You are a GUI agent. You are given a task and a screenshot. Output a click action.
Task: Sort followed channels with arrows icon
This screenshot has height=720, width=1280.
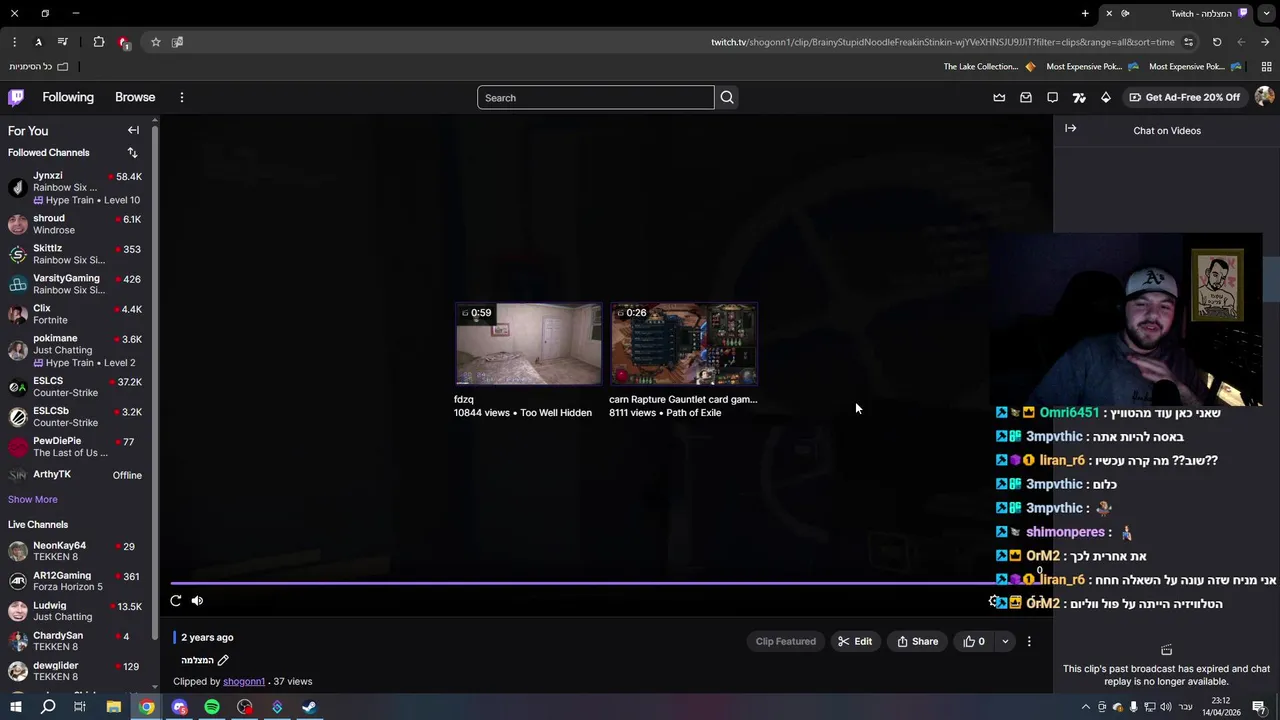pos(132,152)
